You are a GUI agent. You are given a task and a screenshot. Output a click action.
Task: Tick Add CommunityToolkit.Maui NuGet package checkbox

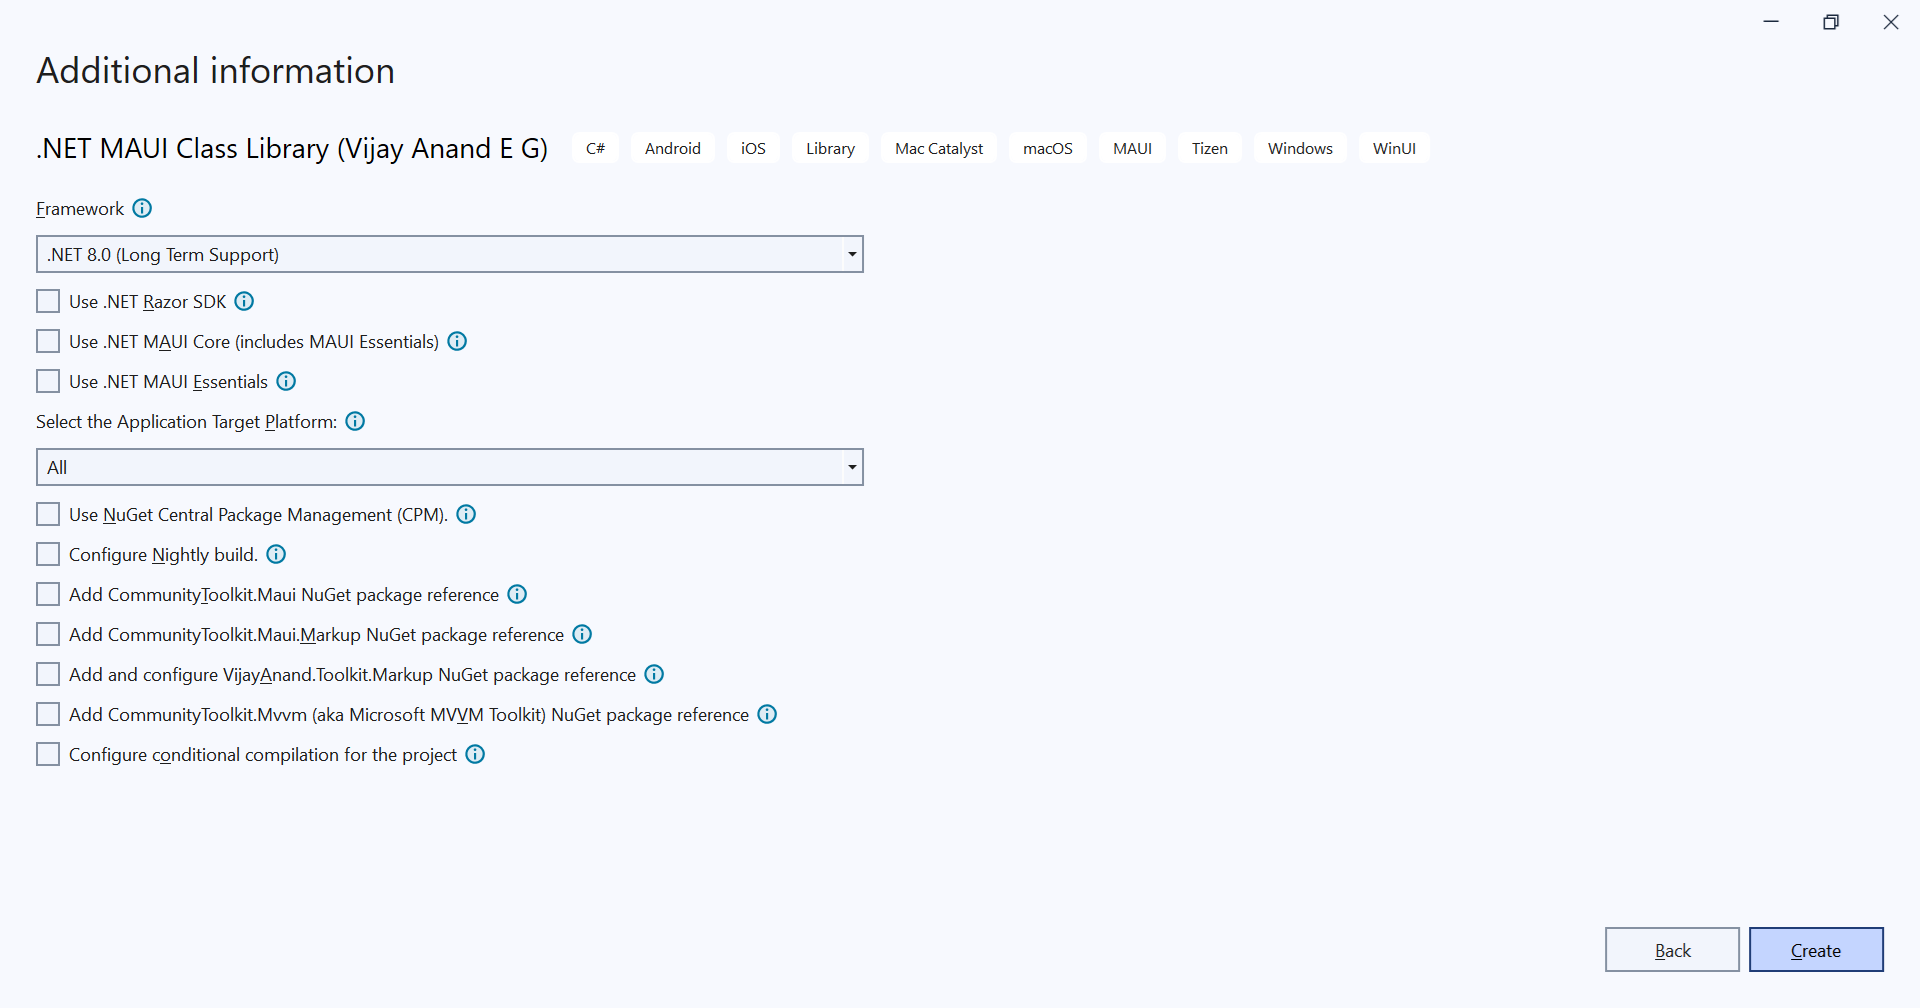pos(48,594)
